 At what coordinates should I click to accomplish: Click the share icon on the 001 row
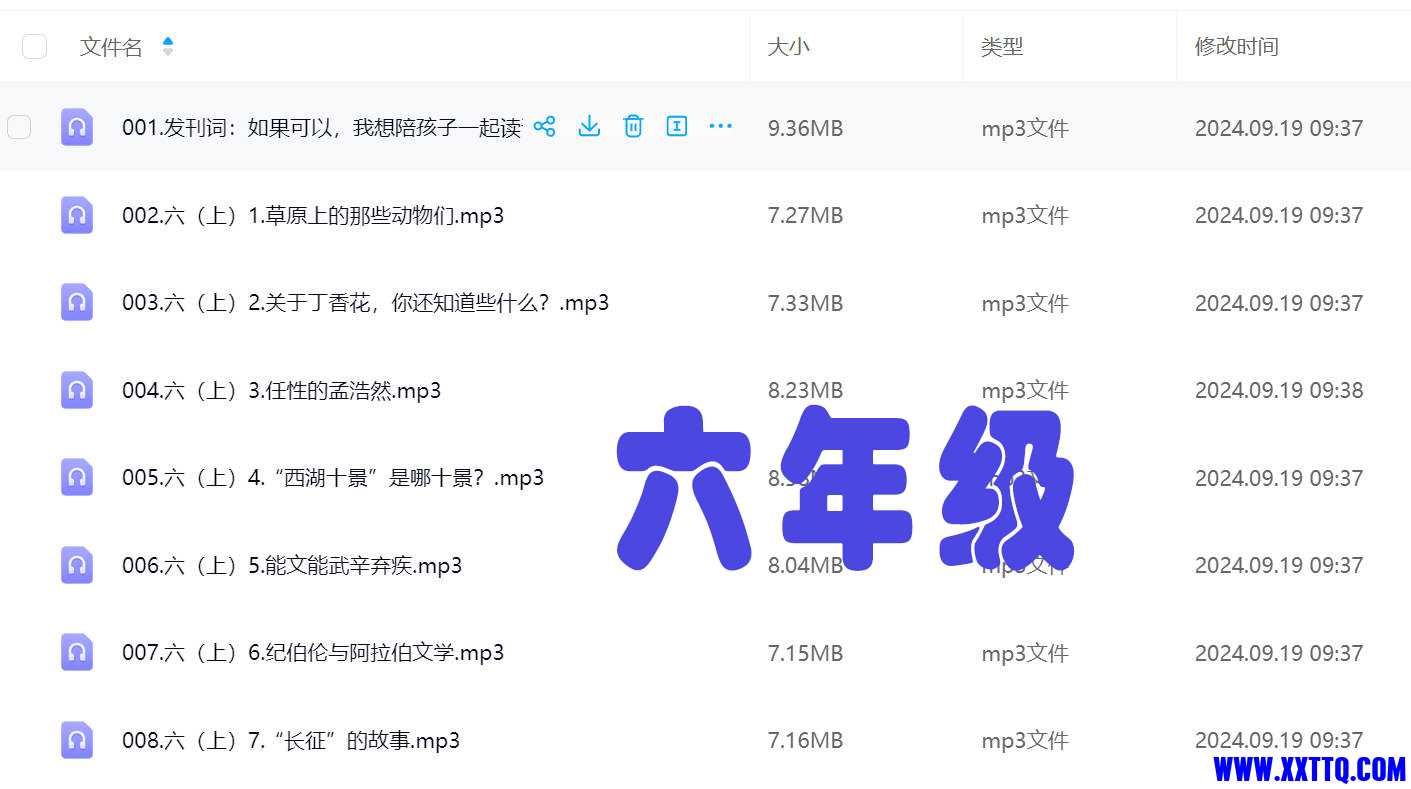pos(544,126)
